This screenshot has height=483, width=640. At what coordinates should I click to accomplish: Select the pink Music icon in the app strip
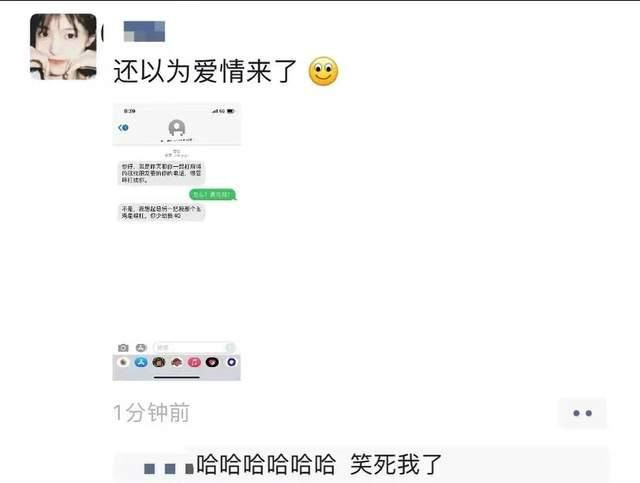click(x=194, y=362)
